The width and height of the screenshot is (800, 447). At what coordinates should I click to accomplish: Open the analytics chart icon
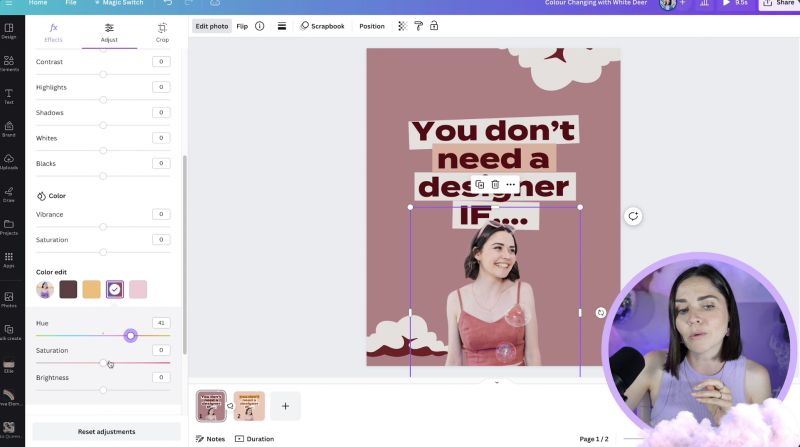click(x=704, y=4)
